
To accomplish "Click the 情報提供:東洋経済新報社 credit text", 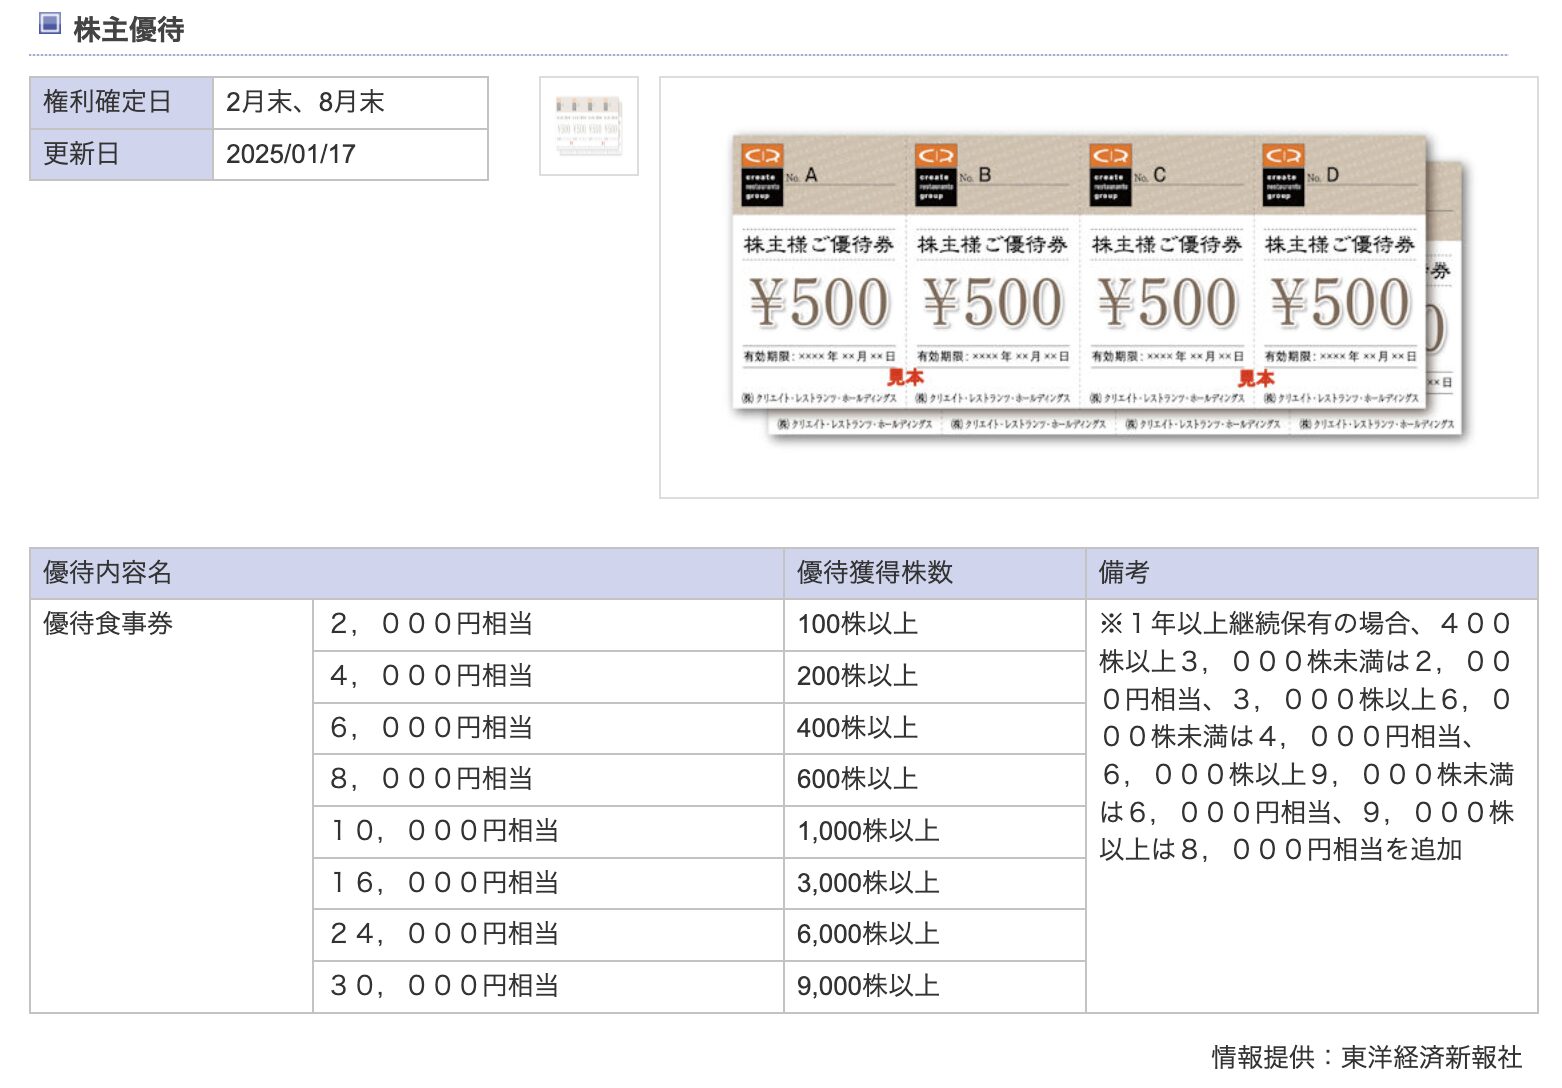I will click(x=1366, y=1057).
